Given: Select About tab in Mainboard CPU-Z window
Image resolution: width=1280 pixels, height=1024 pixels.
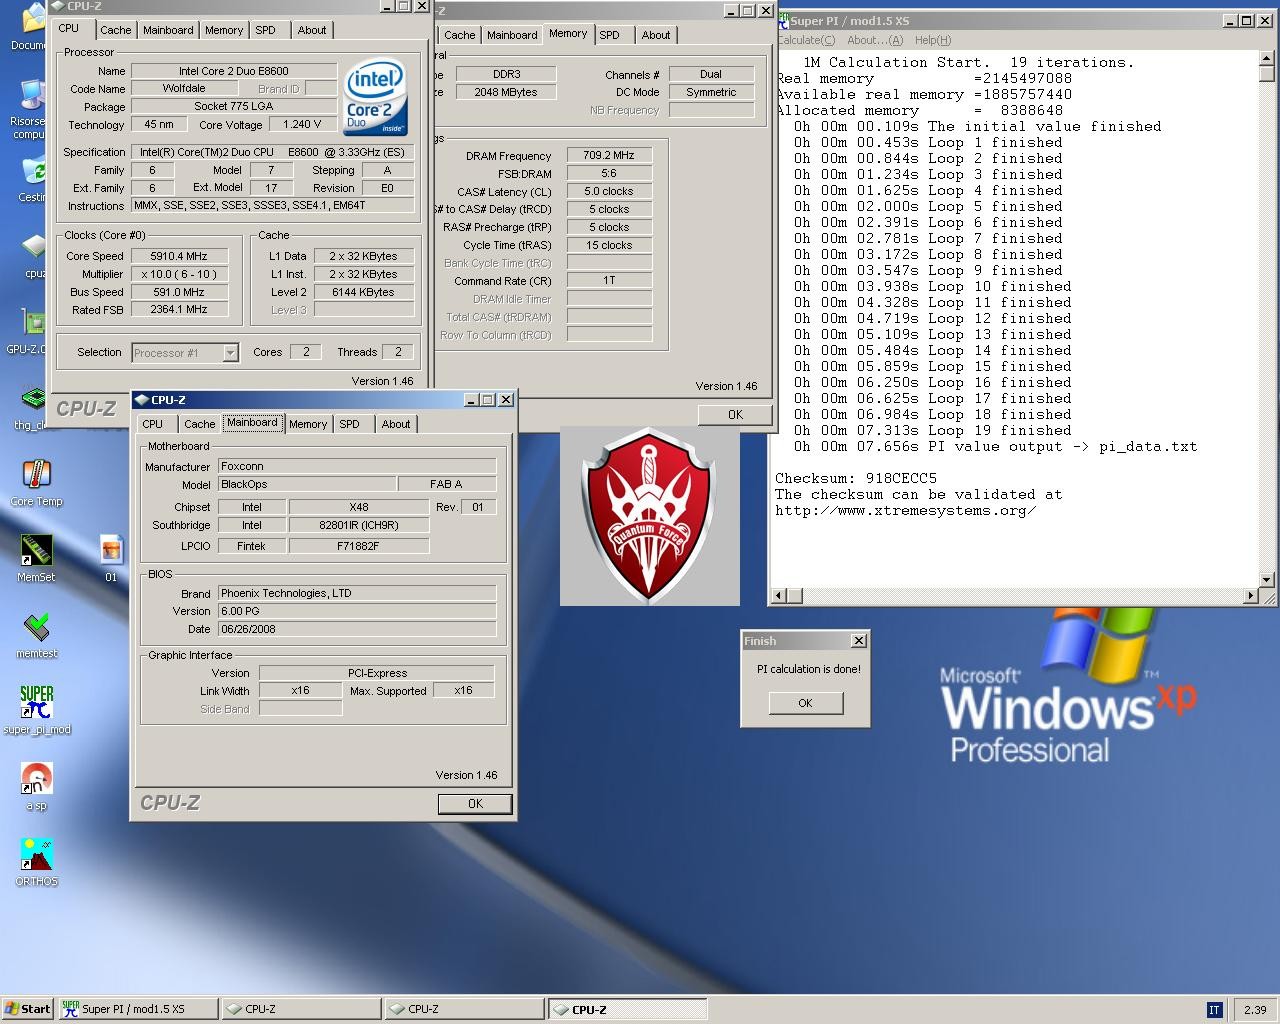Looking at the screenshot, I should pos(396,424).
